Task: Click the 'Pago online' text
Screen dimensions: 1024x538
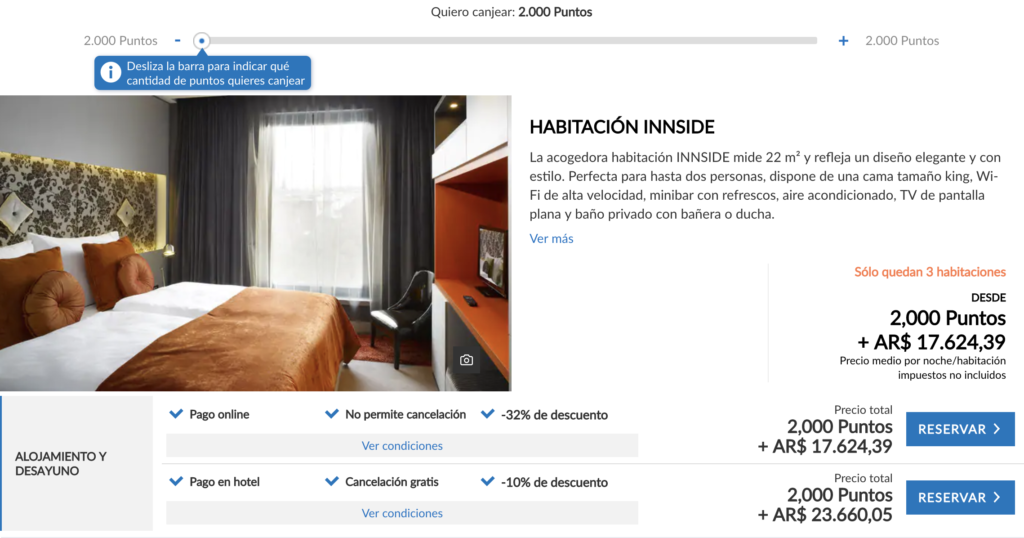Action: [219, 415]
